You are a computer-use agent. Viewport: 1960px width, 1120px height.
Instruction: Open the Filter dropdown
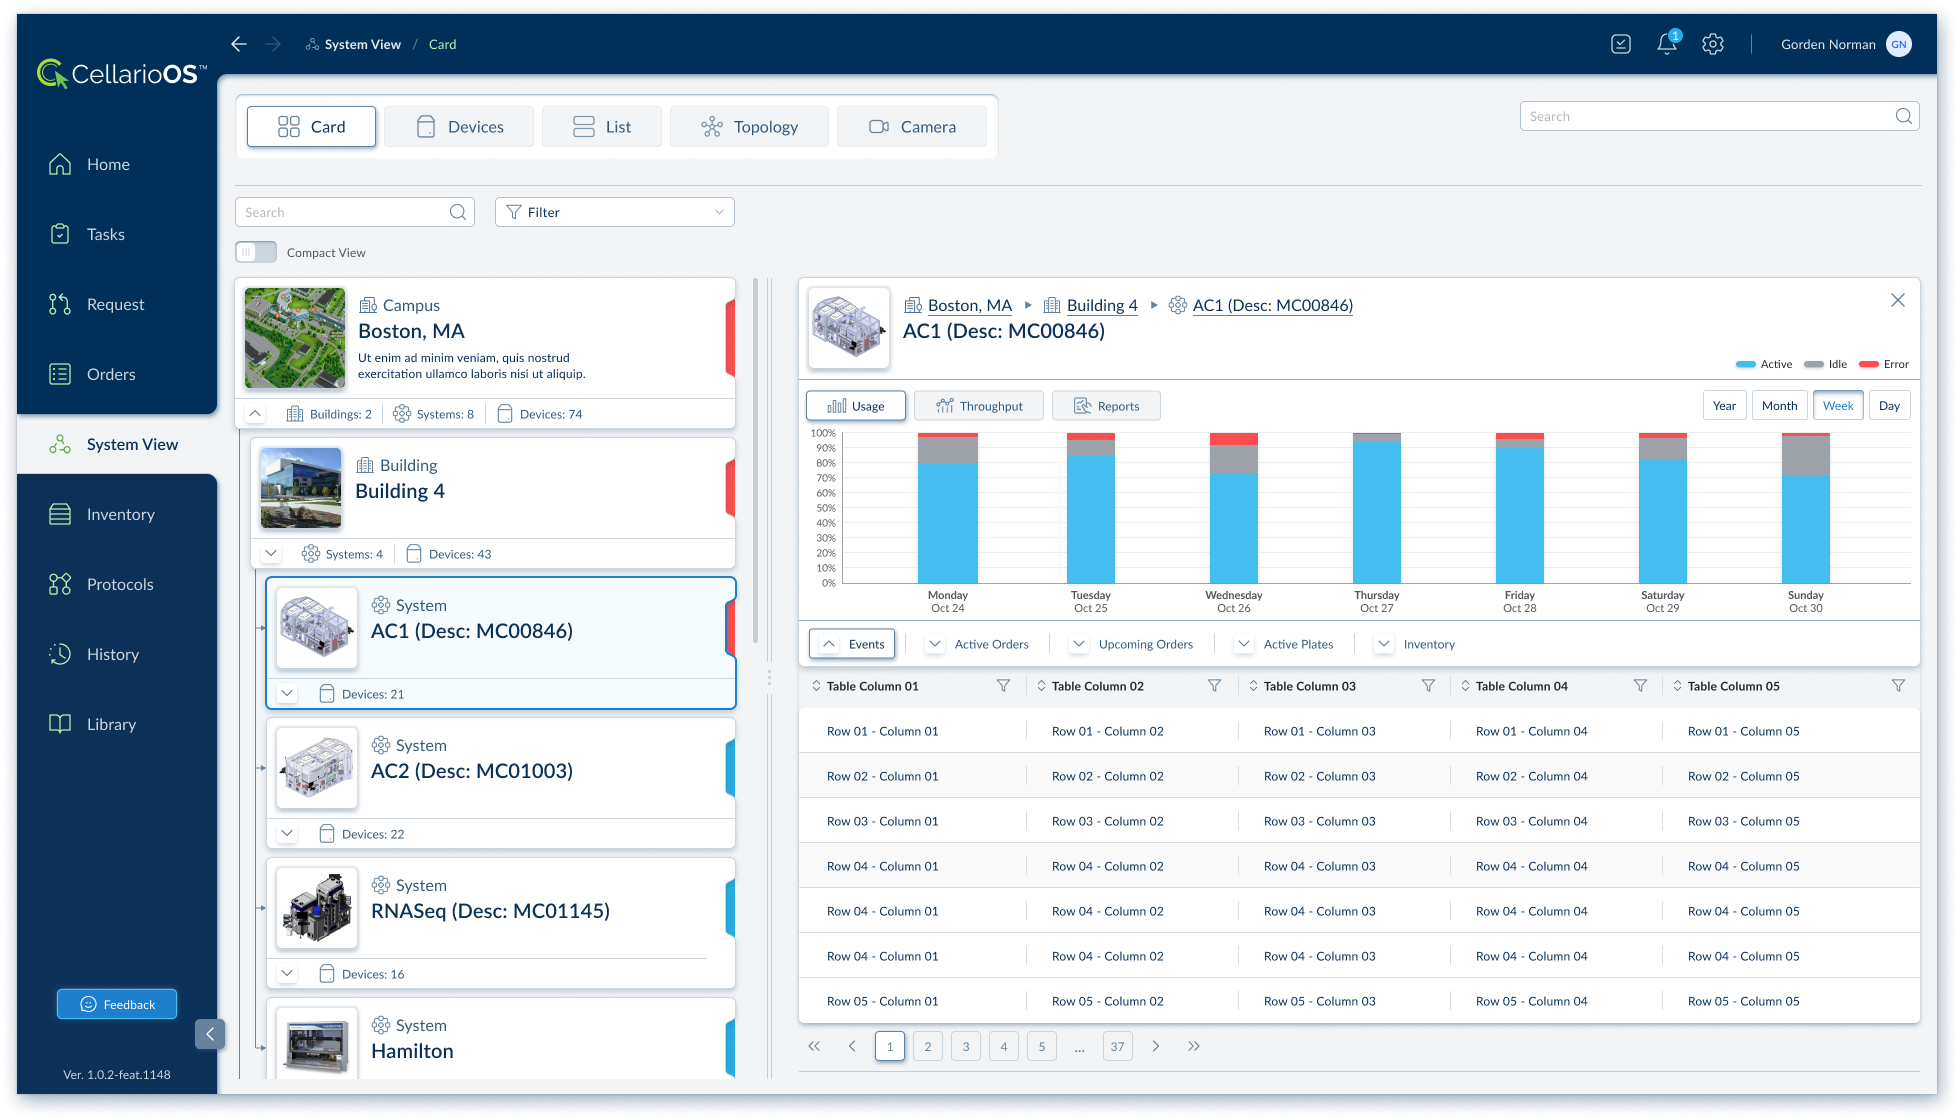pos(614,212)
